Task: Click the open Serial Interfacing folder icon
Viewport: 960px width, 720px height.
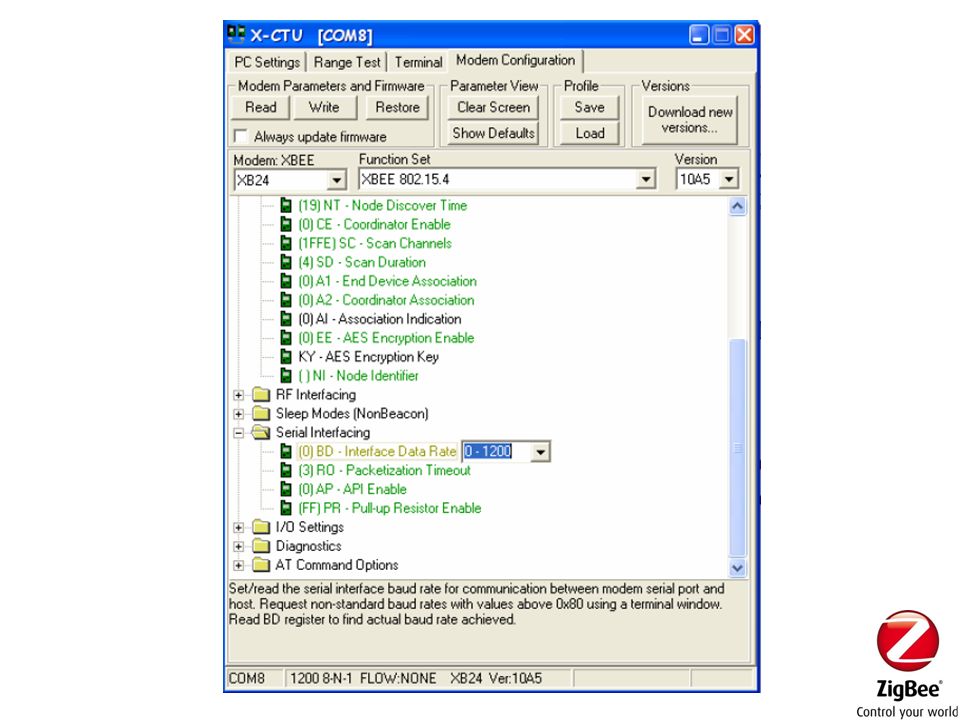Action: 261,433
